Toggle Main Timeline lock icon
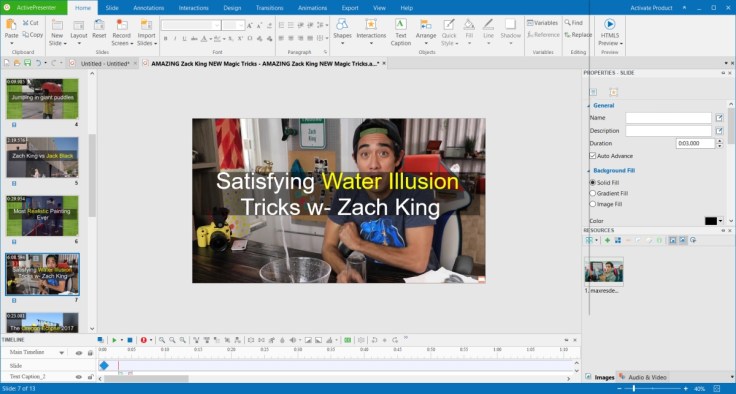Image resolution: width=736 pixels, height=394 pixels. 90,353
